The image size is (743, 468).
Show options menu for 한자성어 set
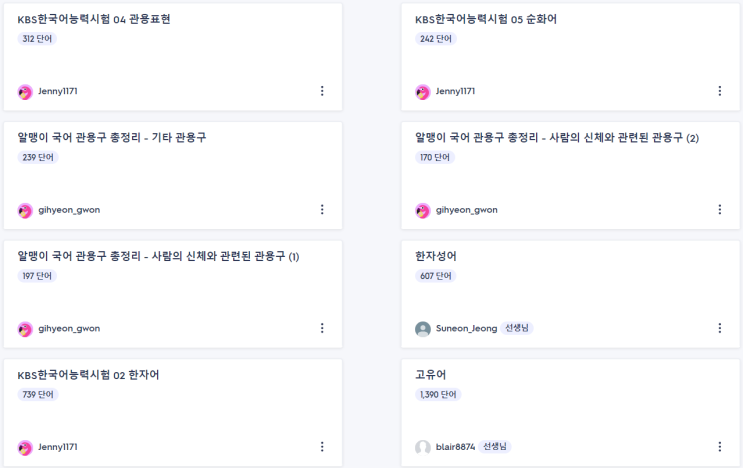719,328
